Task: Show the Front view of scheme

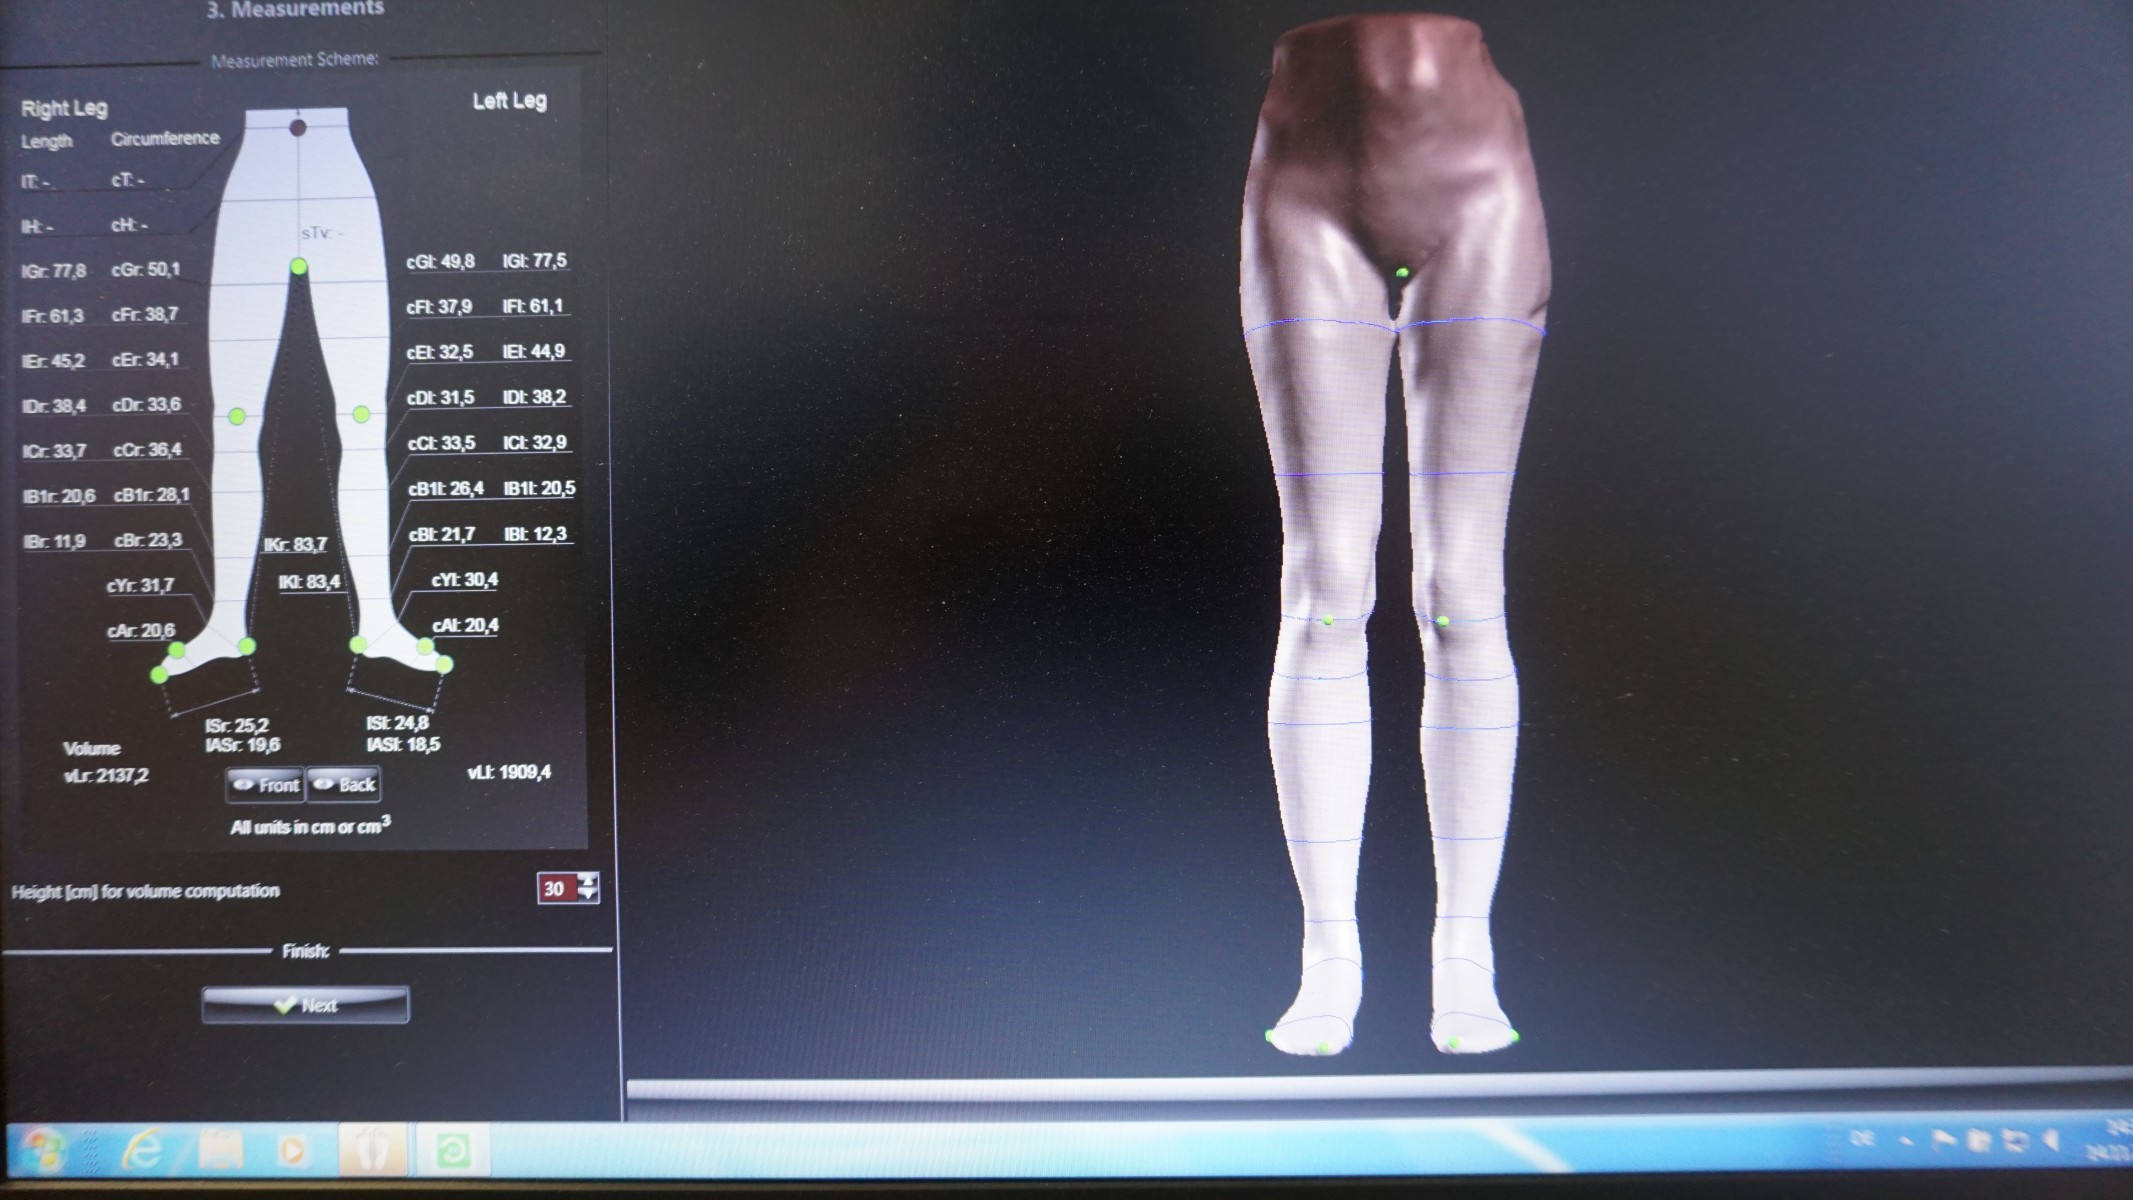Action: tap(265, 785)
